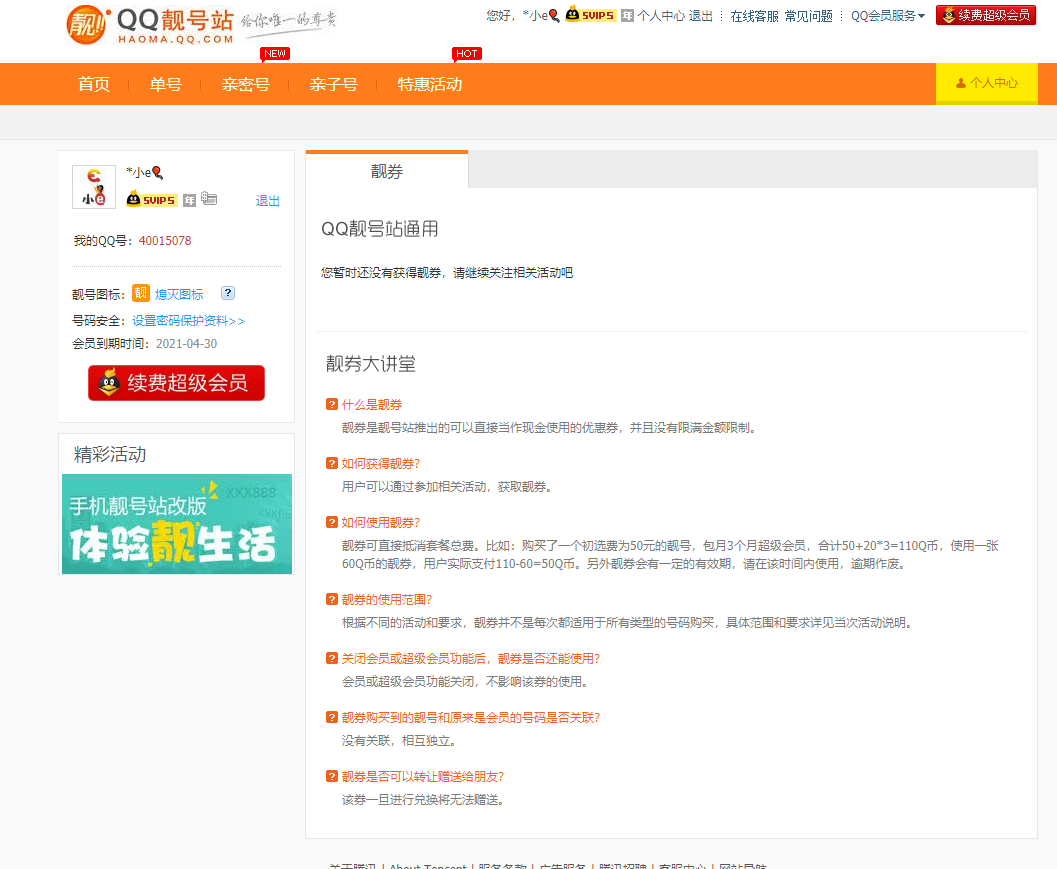Click the HOT badge above 特惠活动
This screenshot has width=1057, height=869.
pos(466,54)
